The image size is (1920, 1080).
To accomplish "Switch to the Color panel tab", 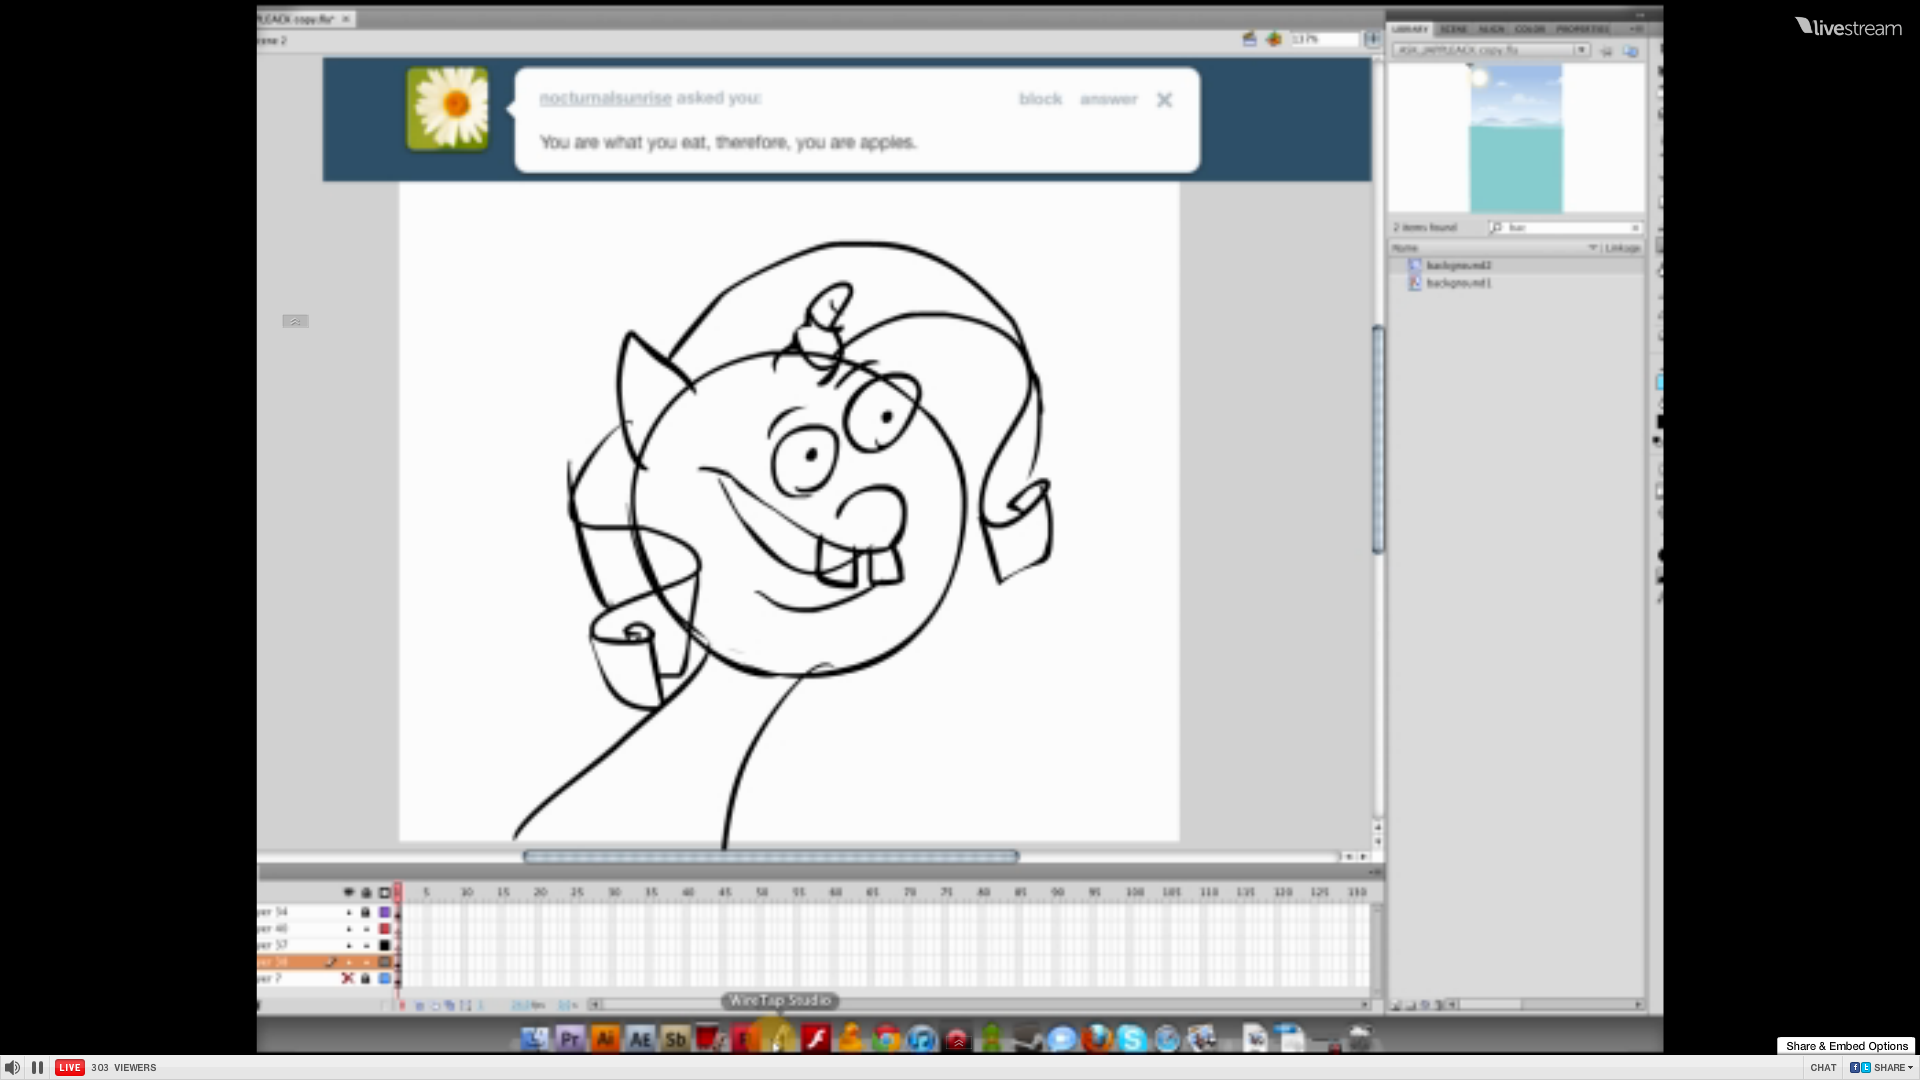I will 1530,29.
